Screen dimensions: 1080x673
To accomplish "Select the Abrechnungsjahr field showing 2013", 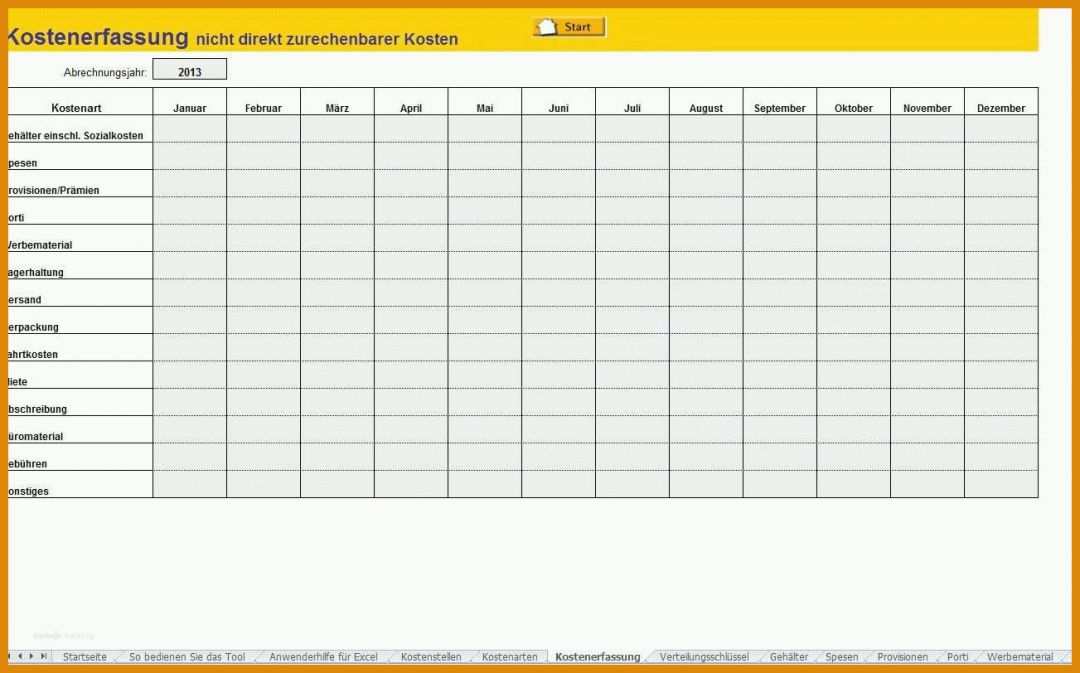I will (x=189, y=70).
